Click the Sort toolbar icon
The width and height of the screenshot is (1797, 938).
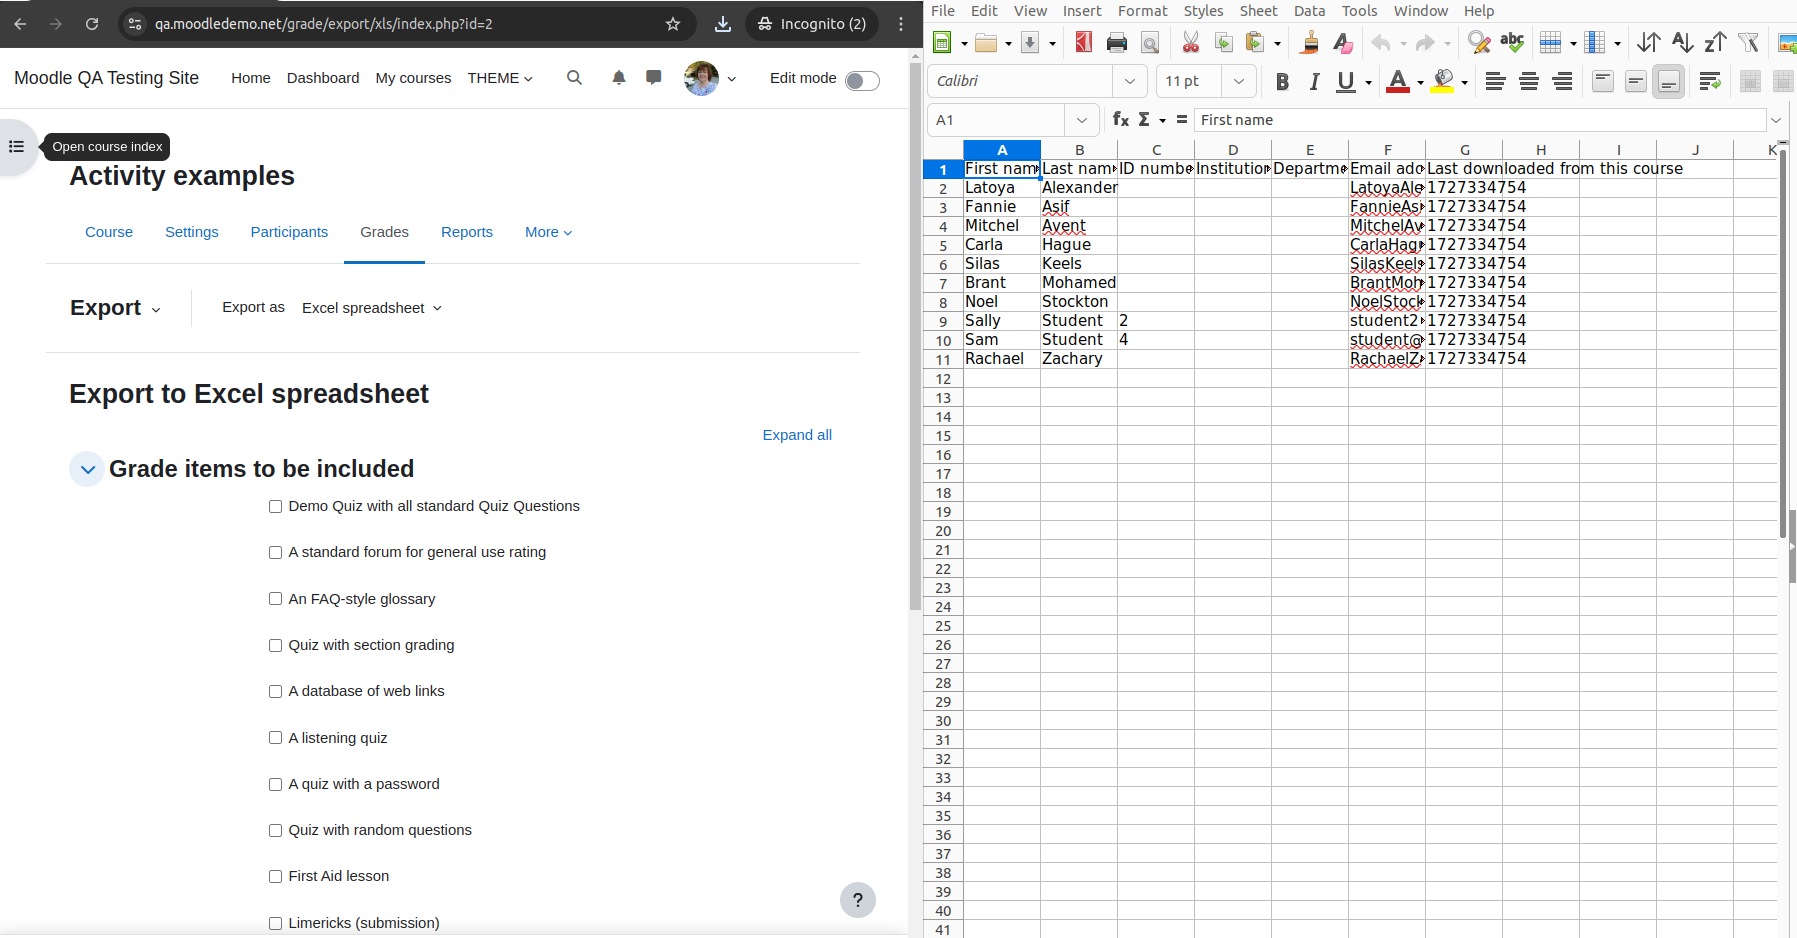1649,42
